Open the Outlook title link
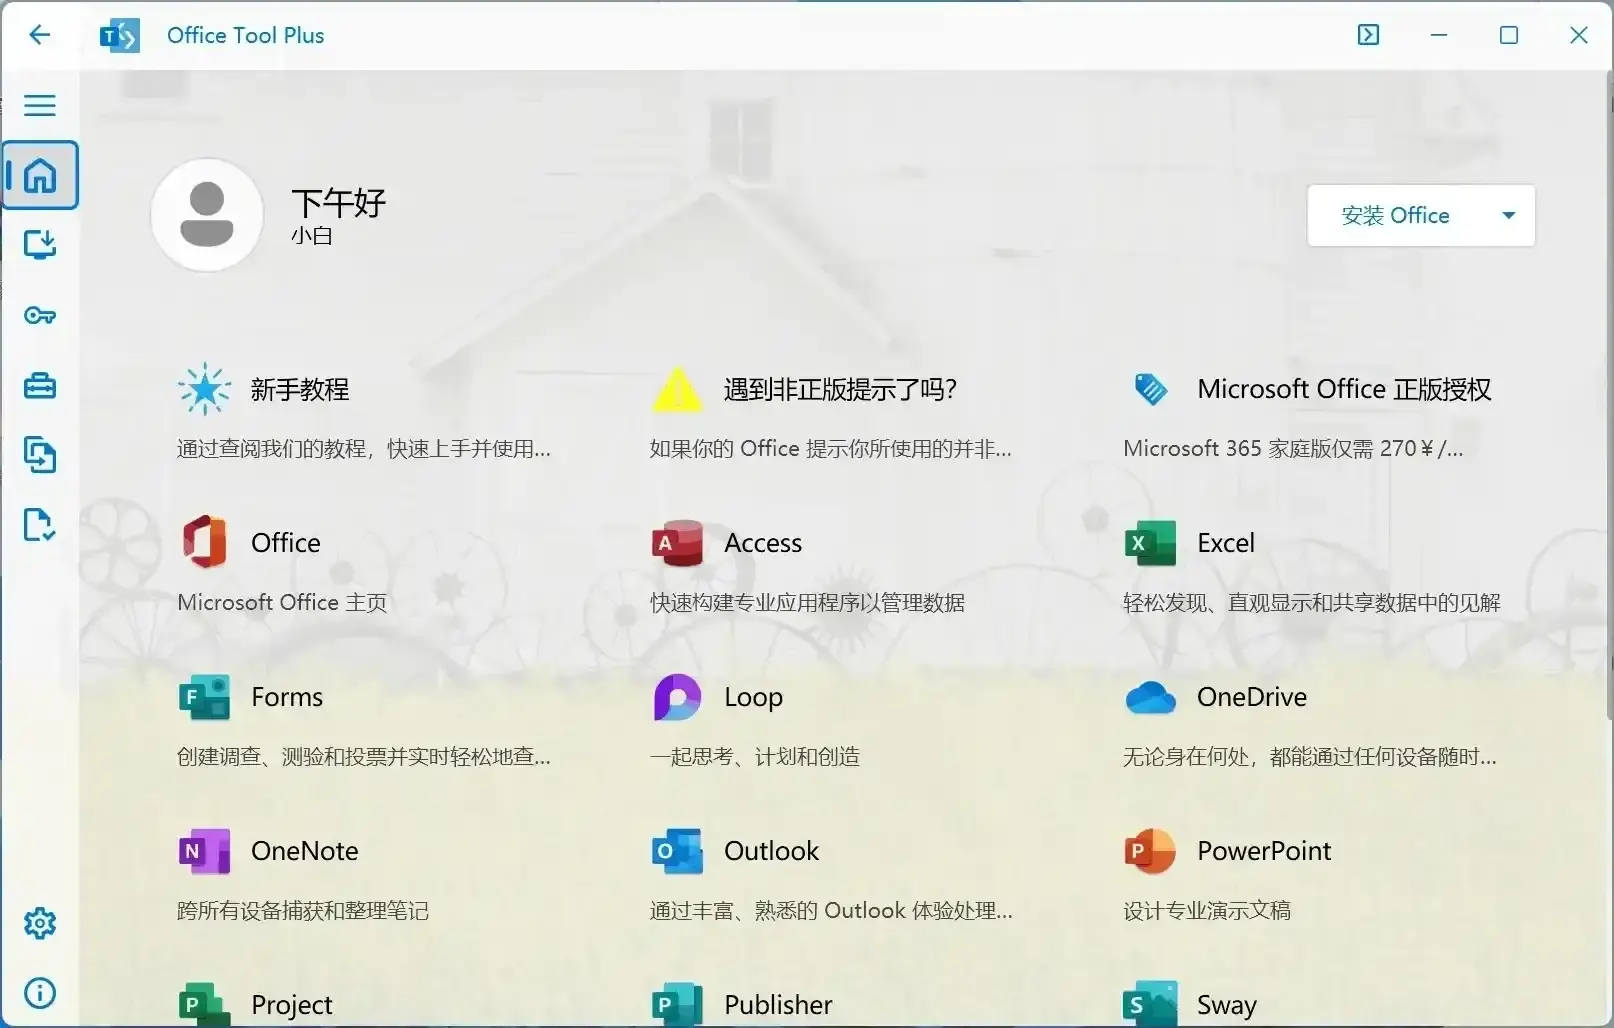 771,851
